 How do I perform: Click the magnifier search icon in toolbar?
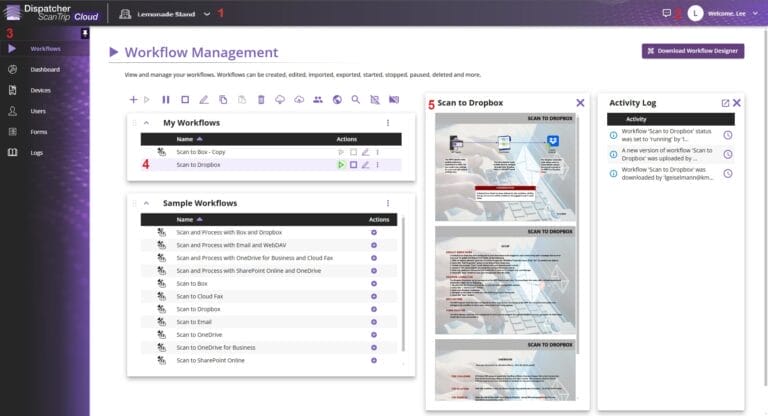coord(356,100)
